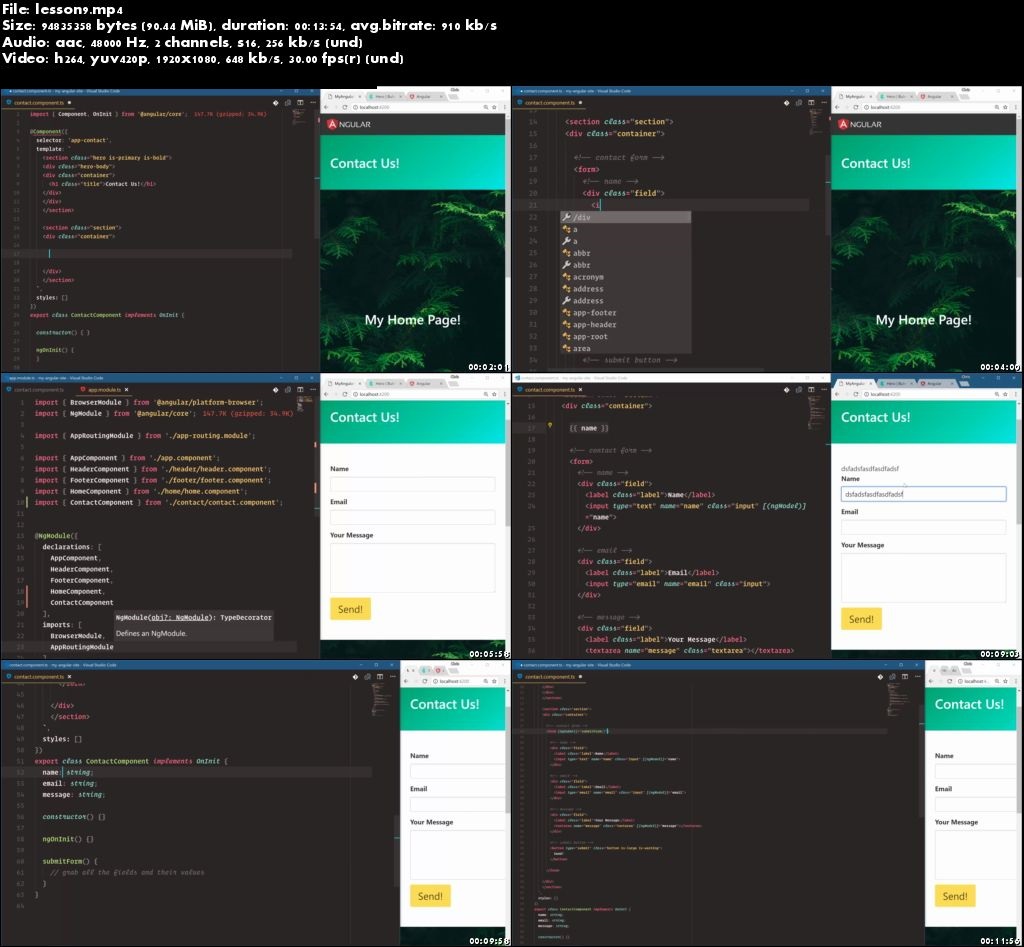Click the Angular logo in the 00:04:00 frame

(859, 124)
